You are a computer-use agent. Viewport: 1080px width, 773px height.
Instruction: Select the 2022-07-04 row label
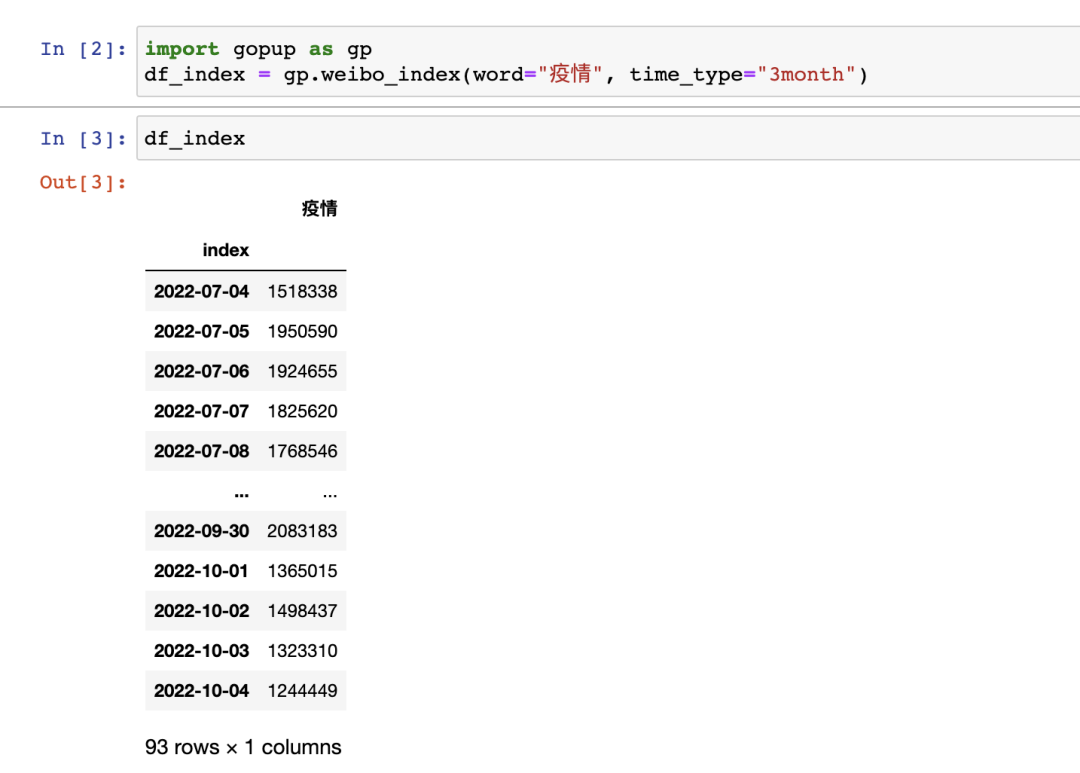point(201,291)
